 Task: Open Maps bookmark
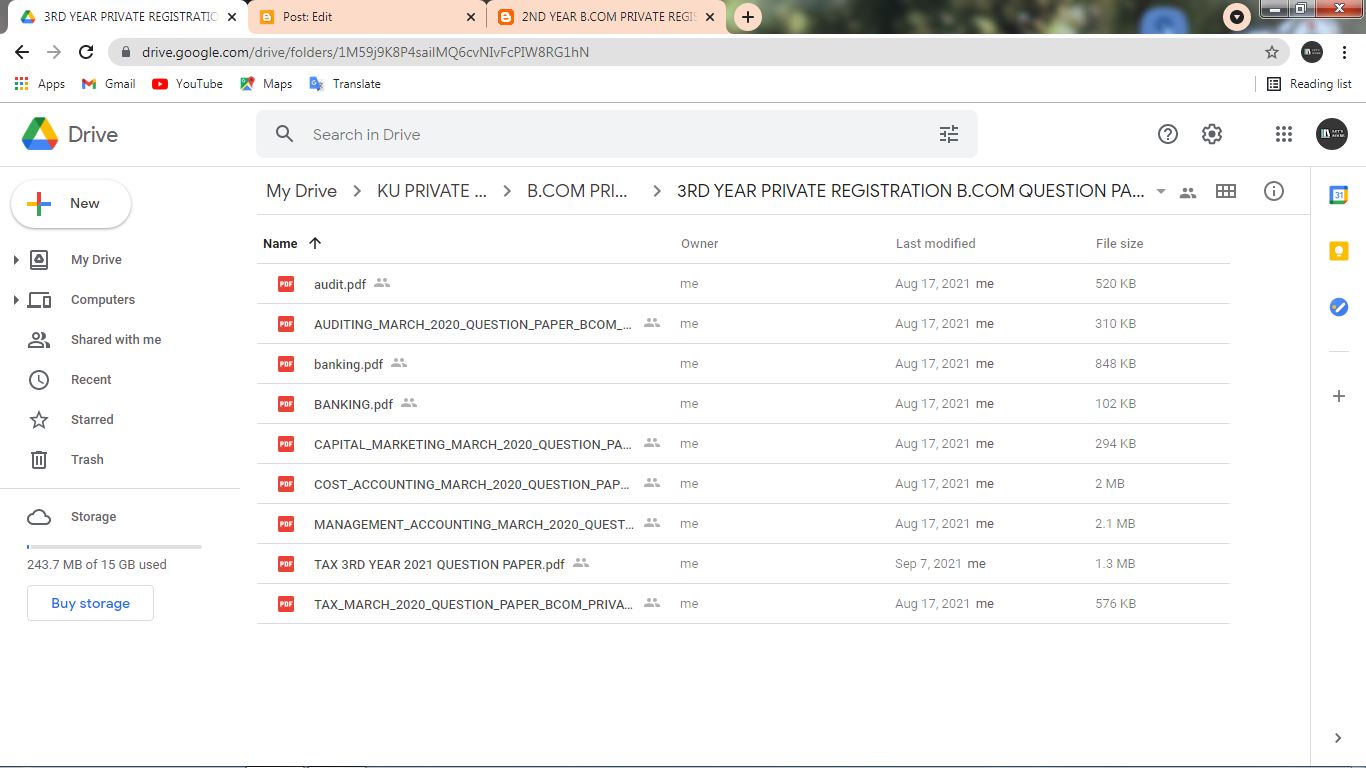(266, 84)
